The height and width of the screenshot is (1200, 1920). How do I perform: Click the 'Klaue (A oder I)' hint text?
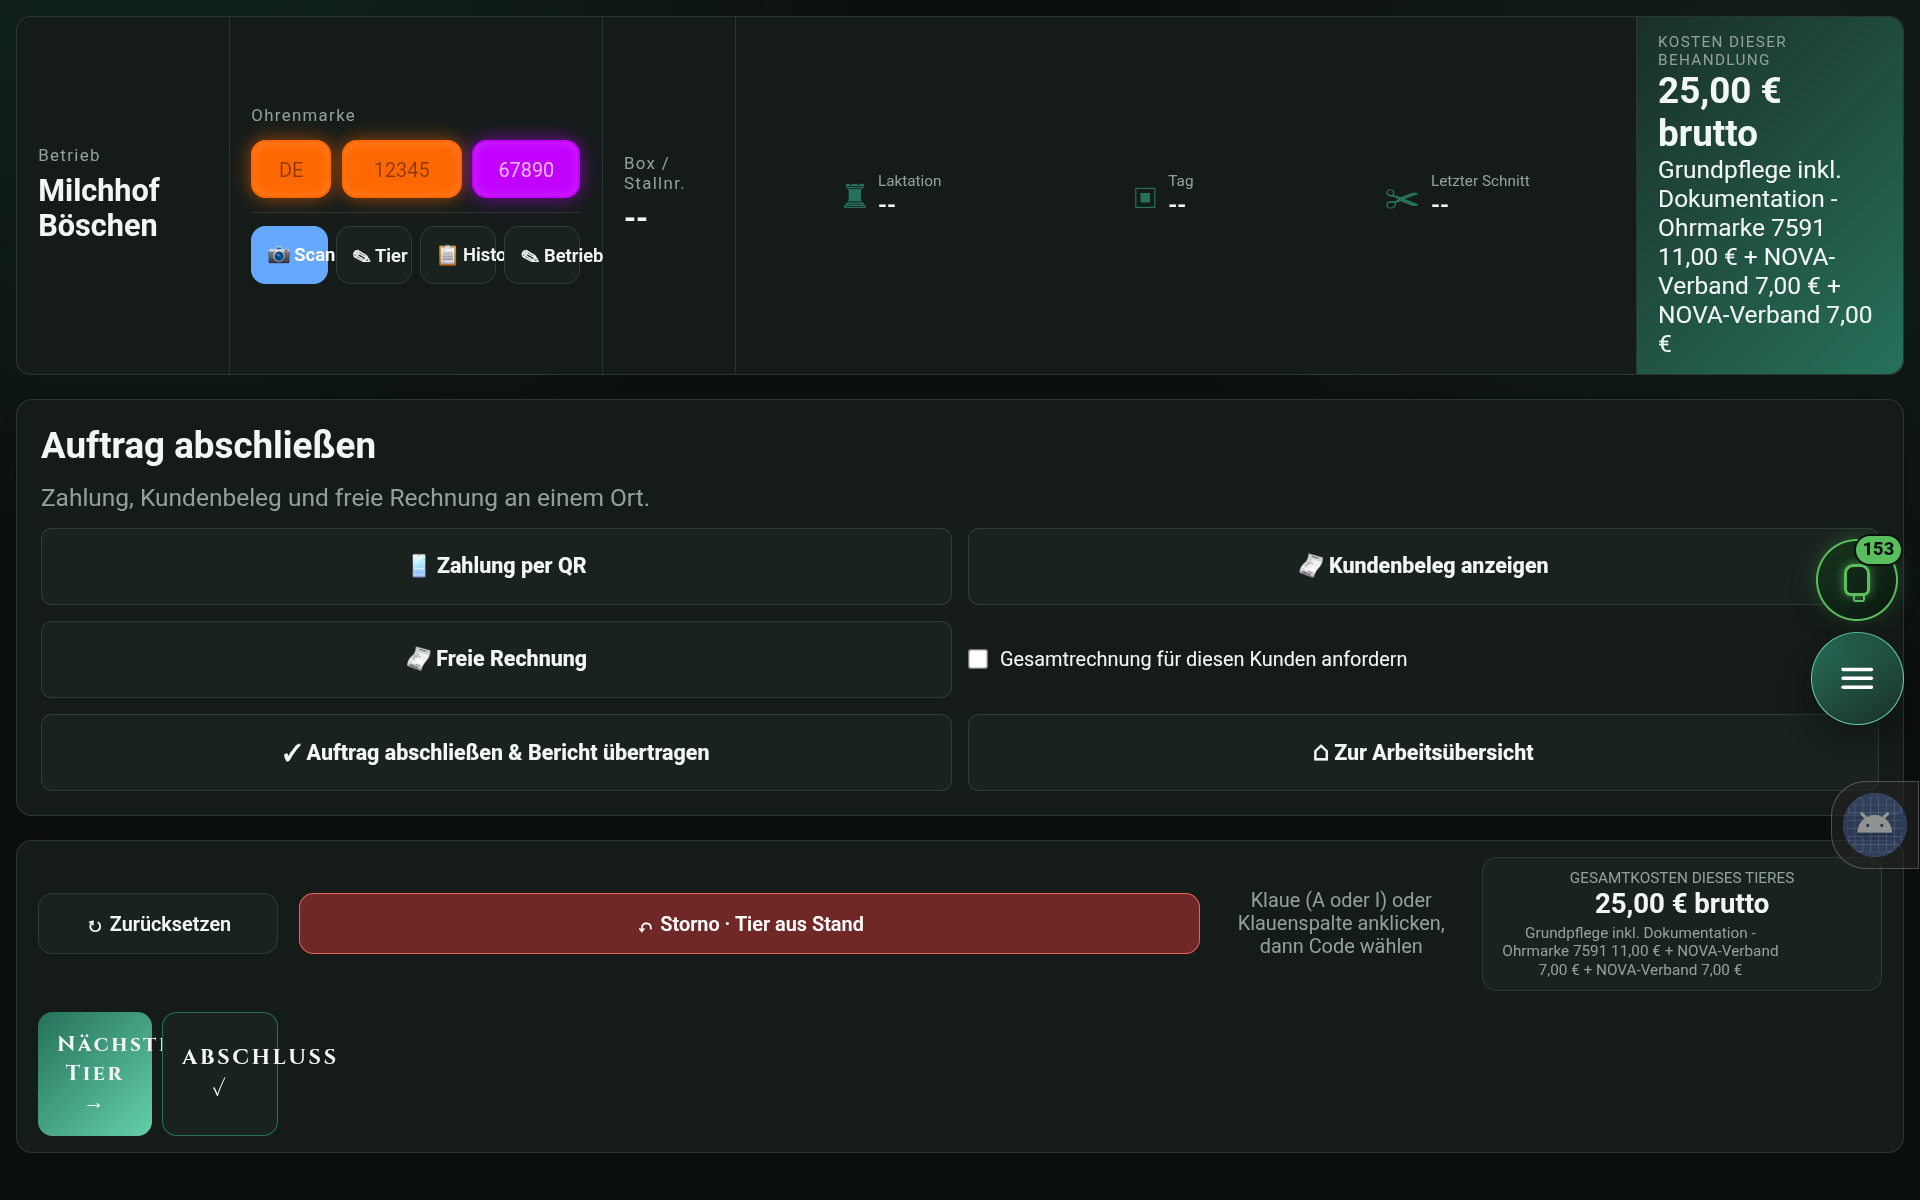click(x=1341, y=923)
